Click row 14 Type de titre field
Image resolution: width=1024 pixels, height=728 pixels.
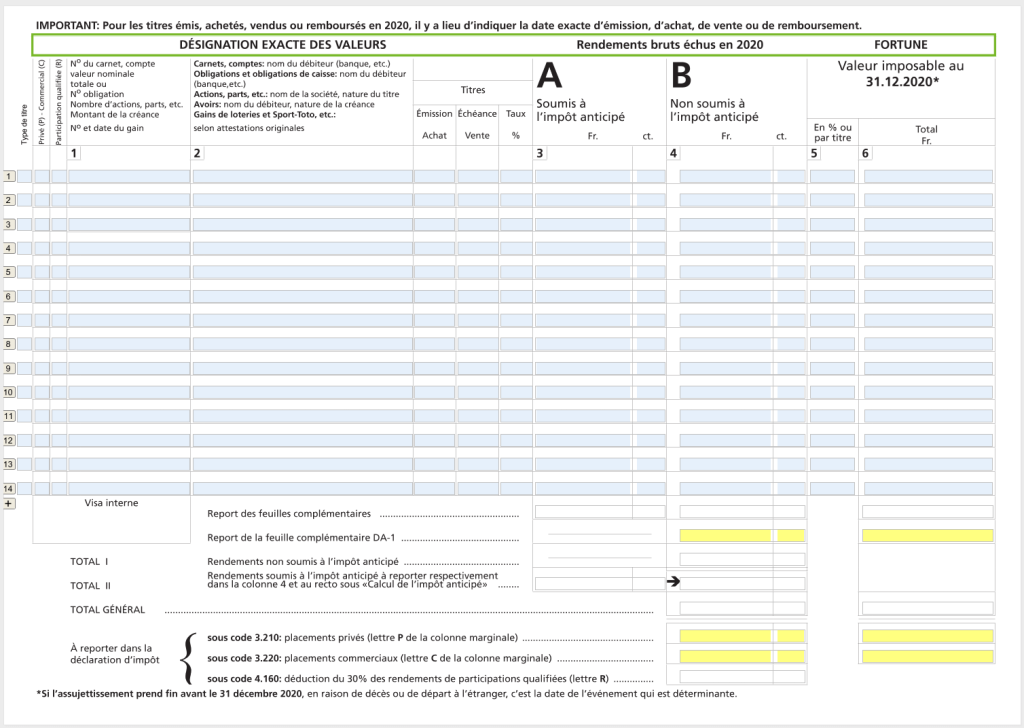coord(24,488)
